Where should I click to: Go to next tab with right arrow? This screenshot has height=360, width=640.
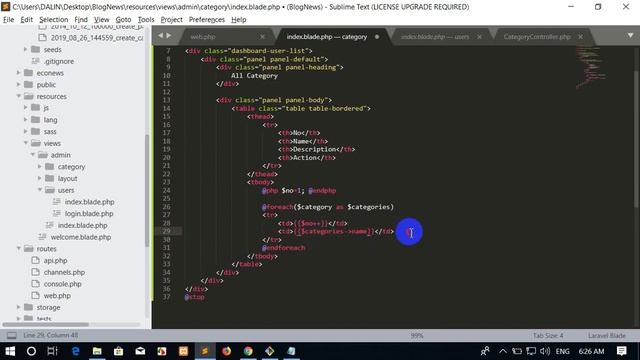(169, 36)
